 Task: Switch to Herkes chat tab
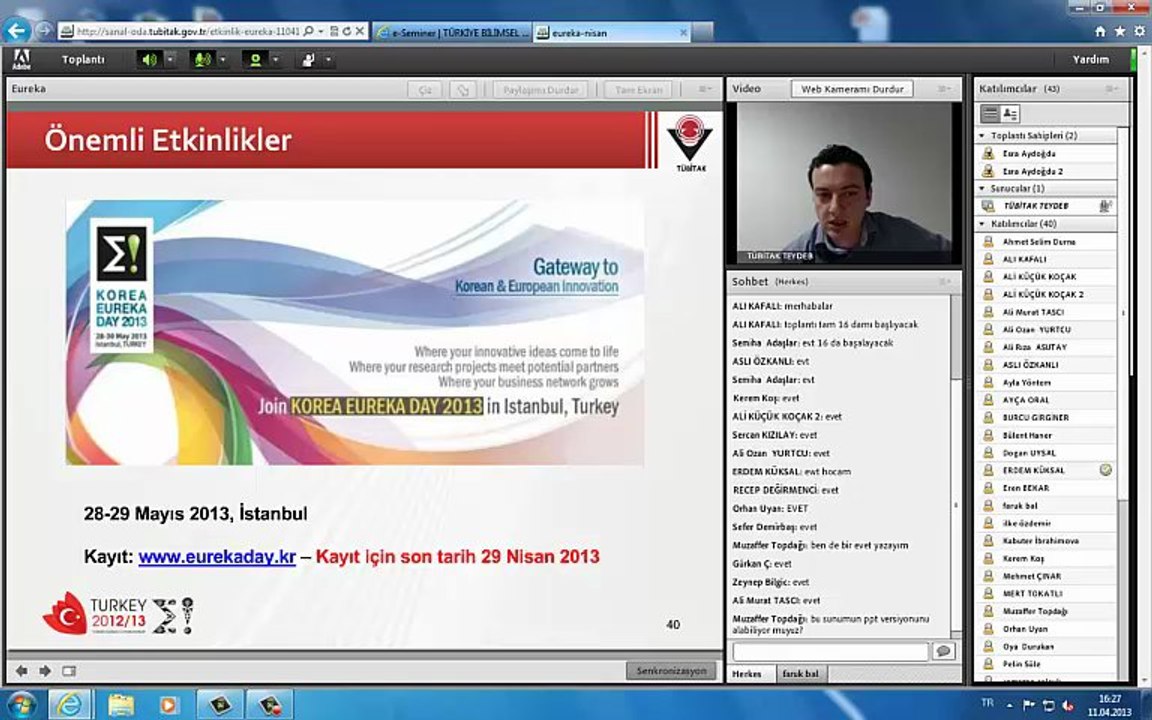pyautogui.click(x=747, y=674)
